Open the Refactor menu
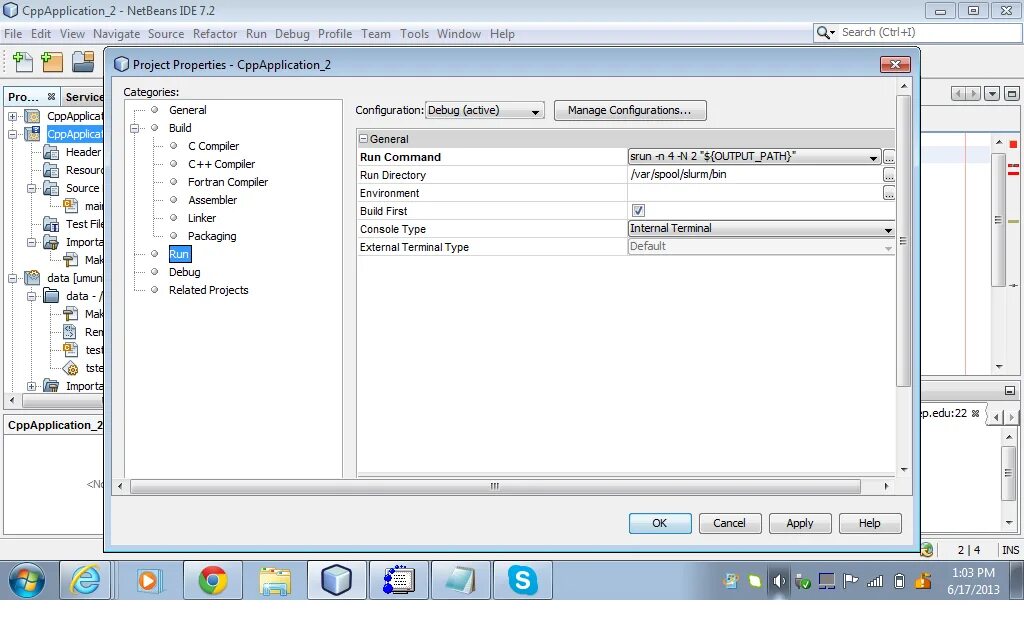Screen dimensions: 1024x624 [x=215, y=33]
